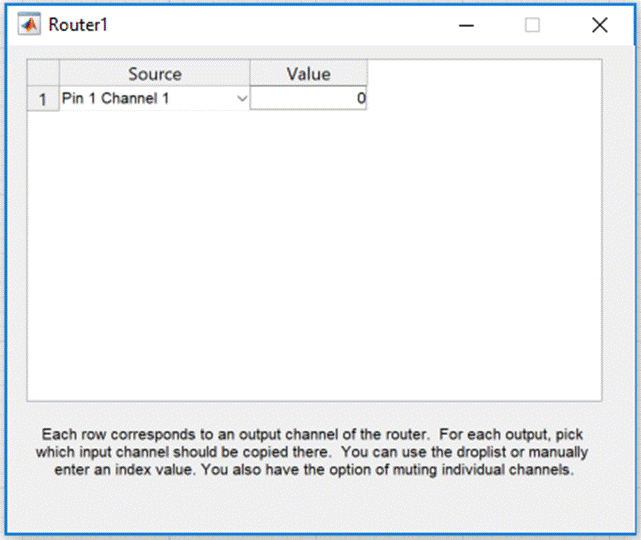The height and width of the screenshot is (540, 641).
Task: Click the Value column header
Action: [308, 74]
